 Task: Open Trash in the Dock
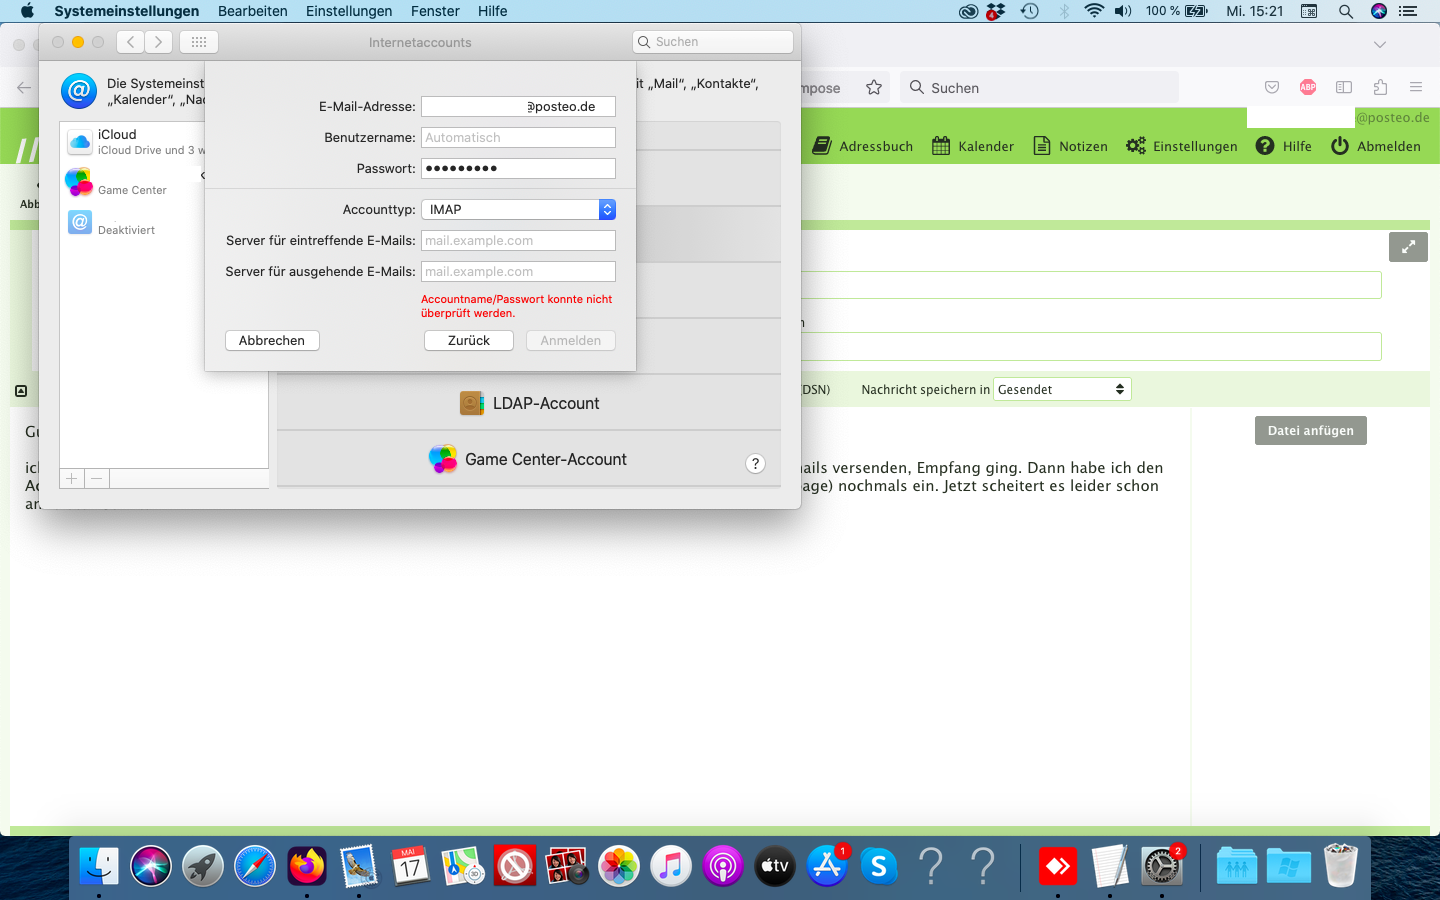(x=1341, y=866)
